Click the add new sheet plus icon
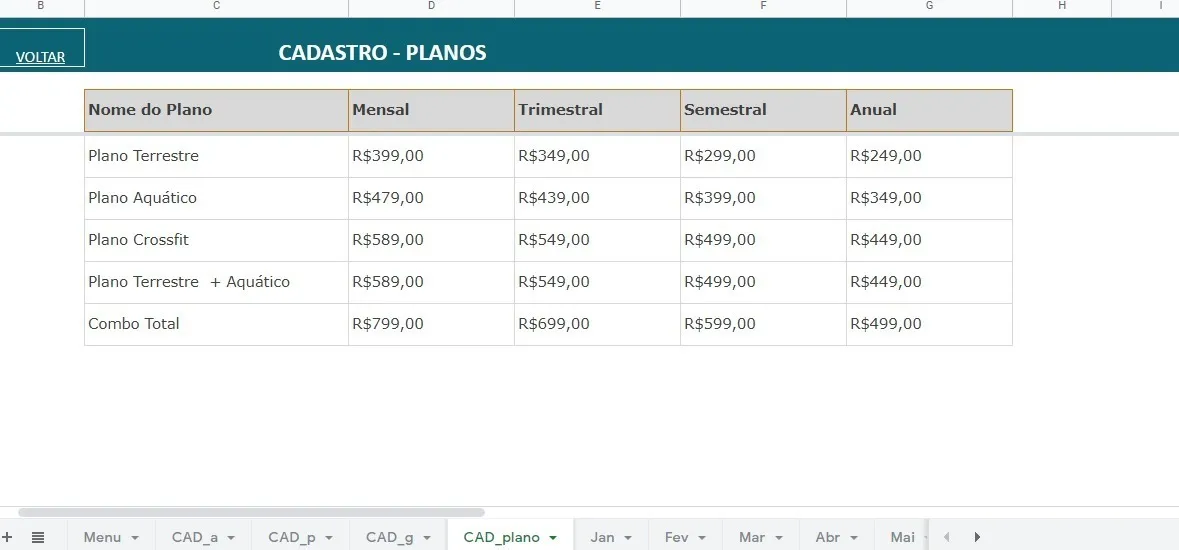1179x550 pixels. [7, 537]
